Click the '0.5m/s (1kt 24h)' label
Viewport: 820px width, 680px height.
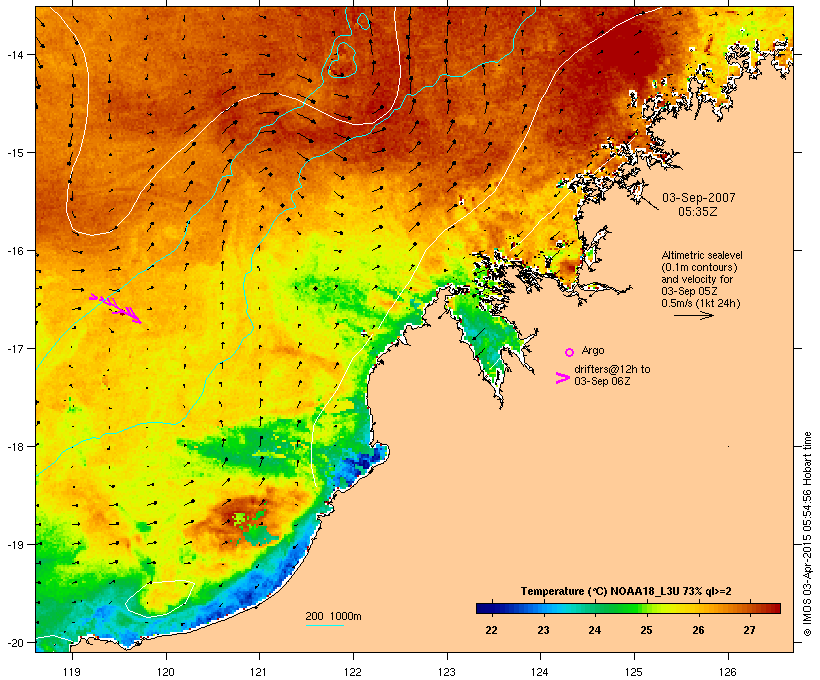[x=701, y=303]
